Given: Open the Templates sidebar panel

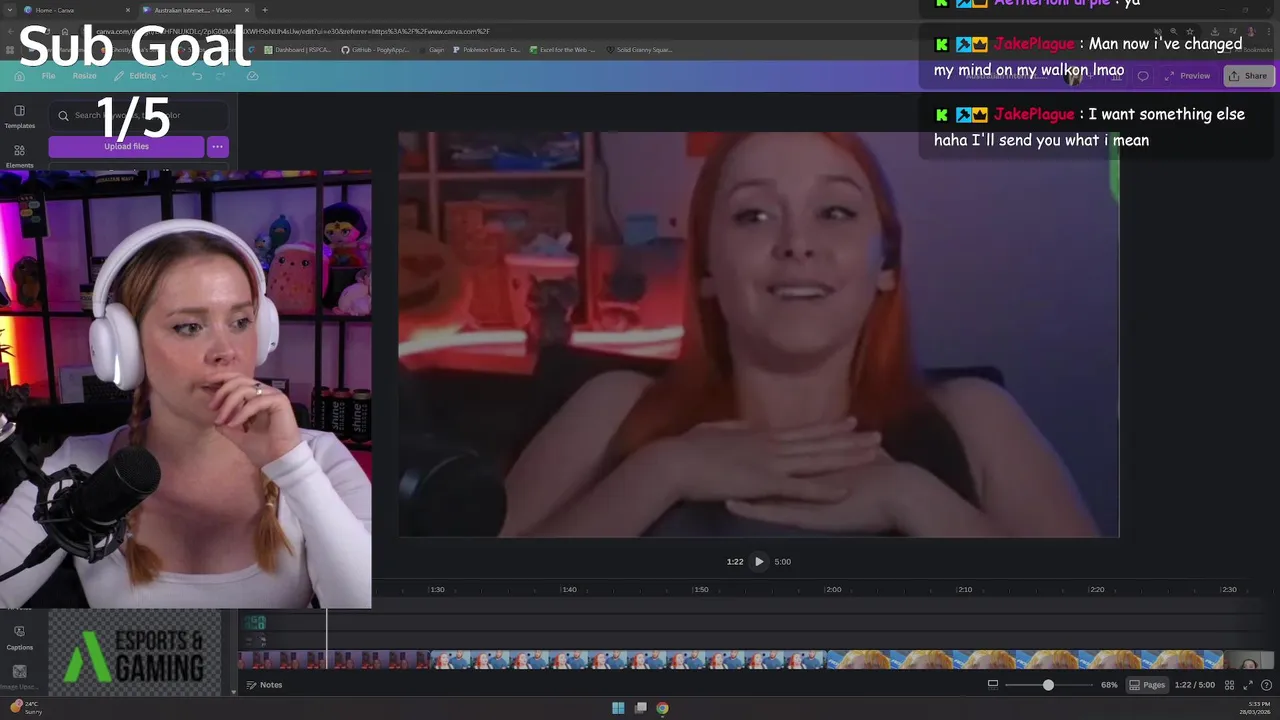Looking at the screenshot, I should tap(19, 116).
